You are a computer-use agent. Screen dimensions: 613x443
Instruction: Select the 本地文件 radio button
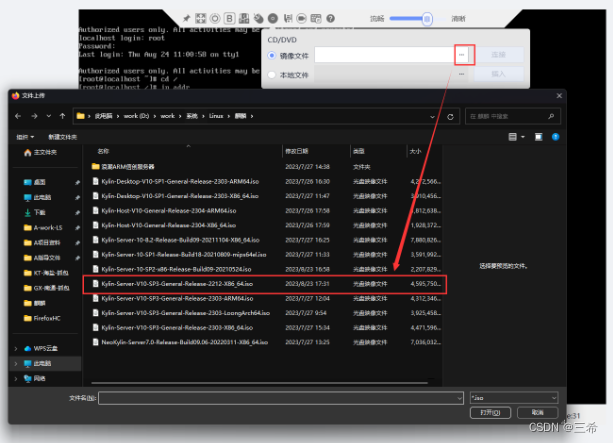(x=272, y=74)
